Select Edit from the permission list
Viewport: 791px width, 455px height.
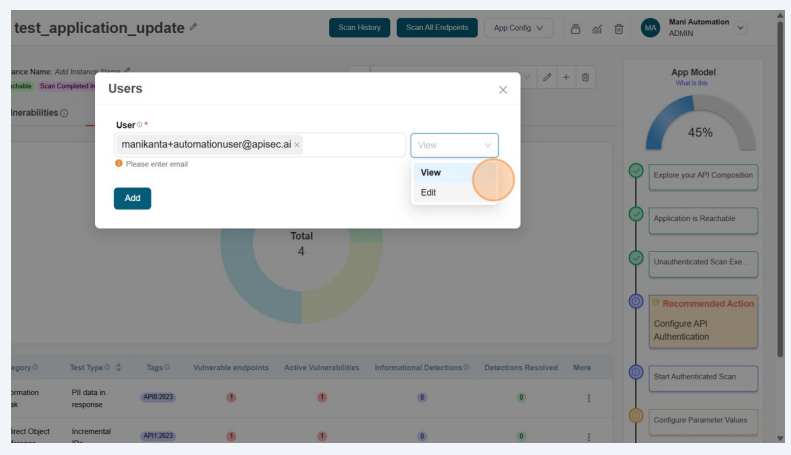point(429,192)
